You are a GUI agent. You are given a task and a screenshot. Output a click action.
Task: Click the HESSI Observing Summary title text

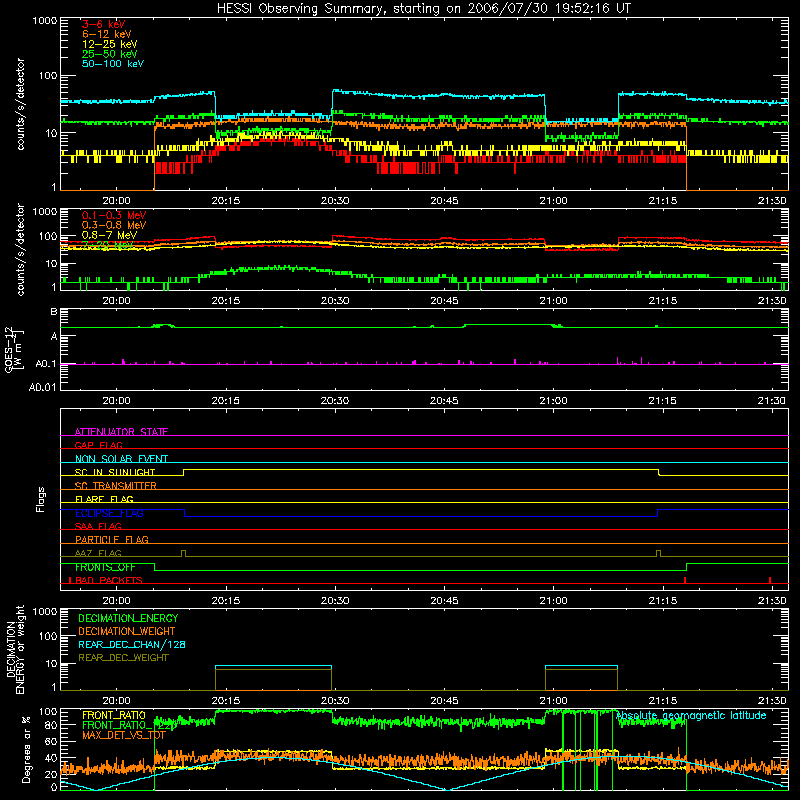[x=423, y=9]
